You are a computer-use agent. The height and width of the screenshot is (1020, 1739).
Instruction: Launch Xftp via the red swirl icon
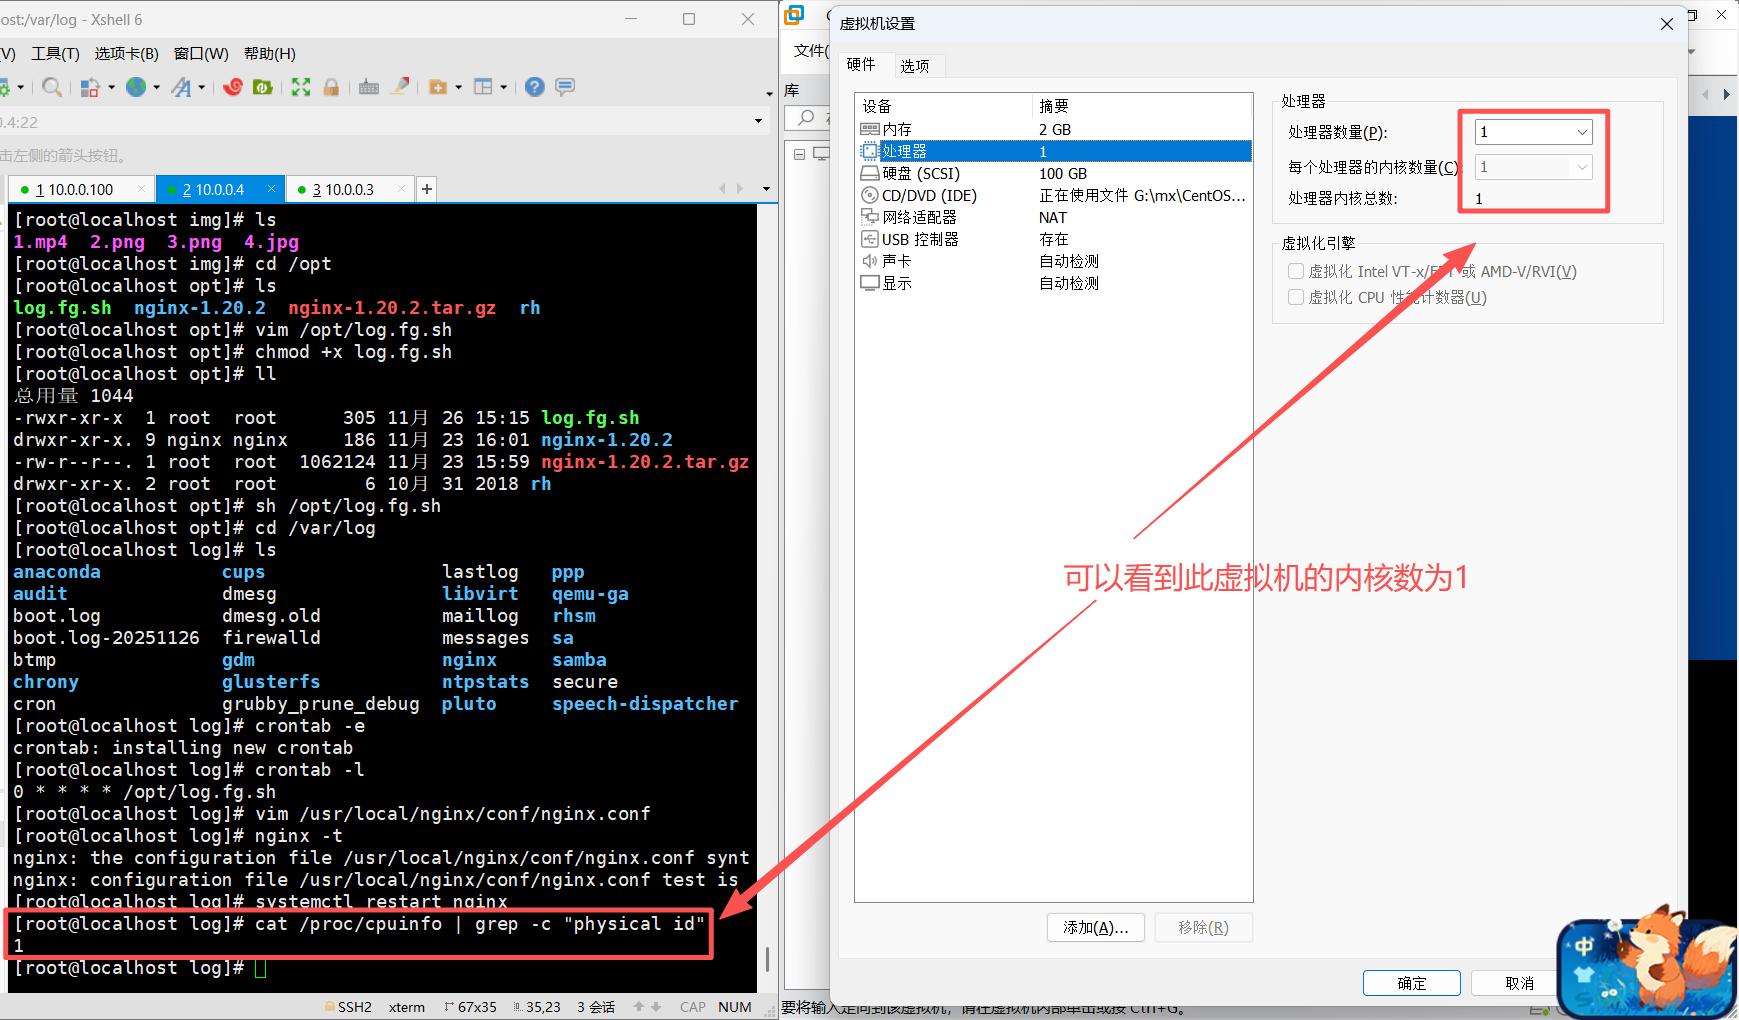pyautogui.click(x=233, y=87)
